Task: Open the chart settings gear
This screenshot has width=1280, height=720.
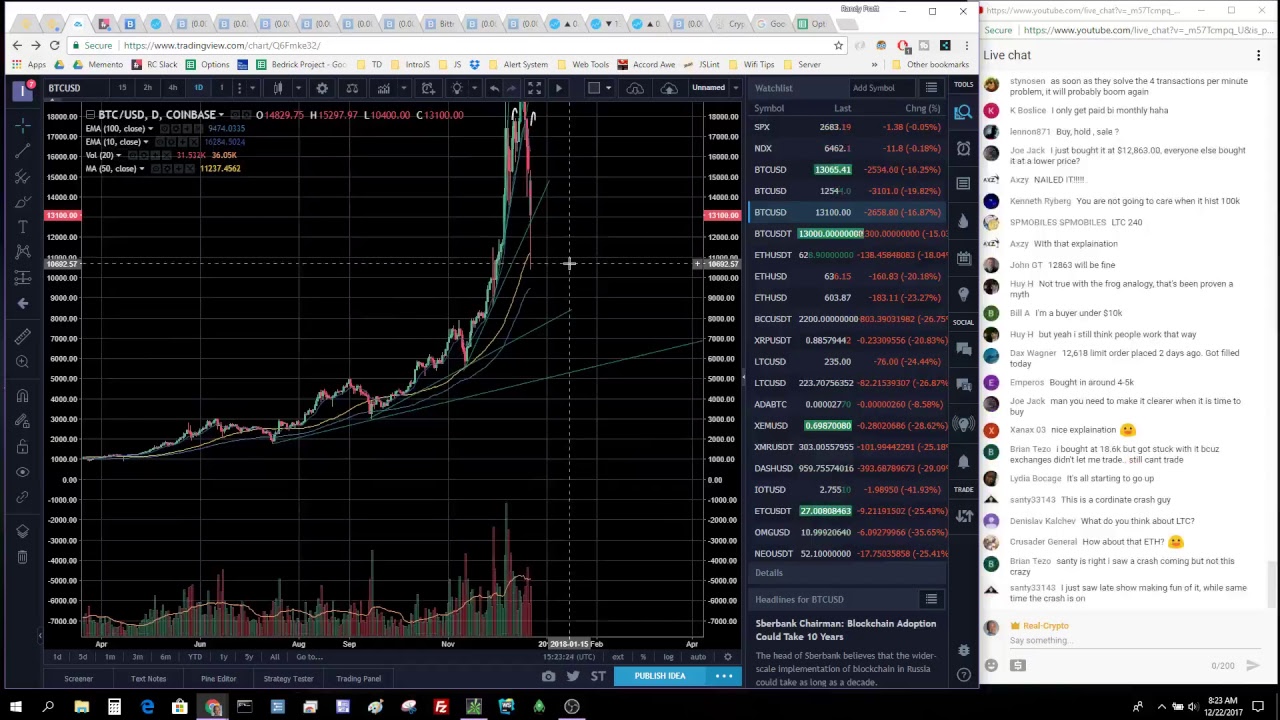Action: (322, 88)
